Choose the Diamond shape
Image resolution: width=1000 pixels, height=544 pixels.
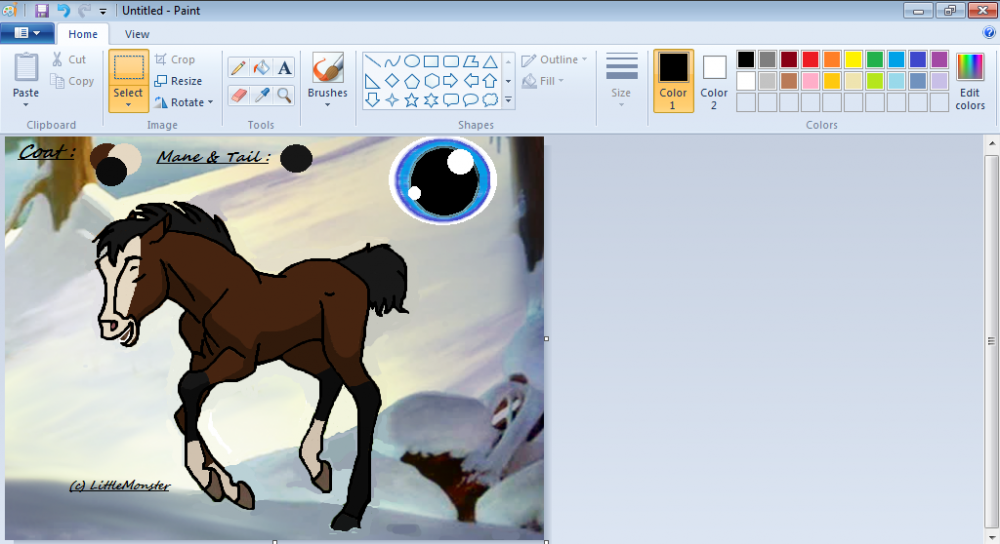point(392,81)
